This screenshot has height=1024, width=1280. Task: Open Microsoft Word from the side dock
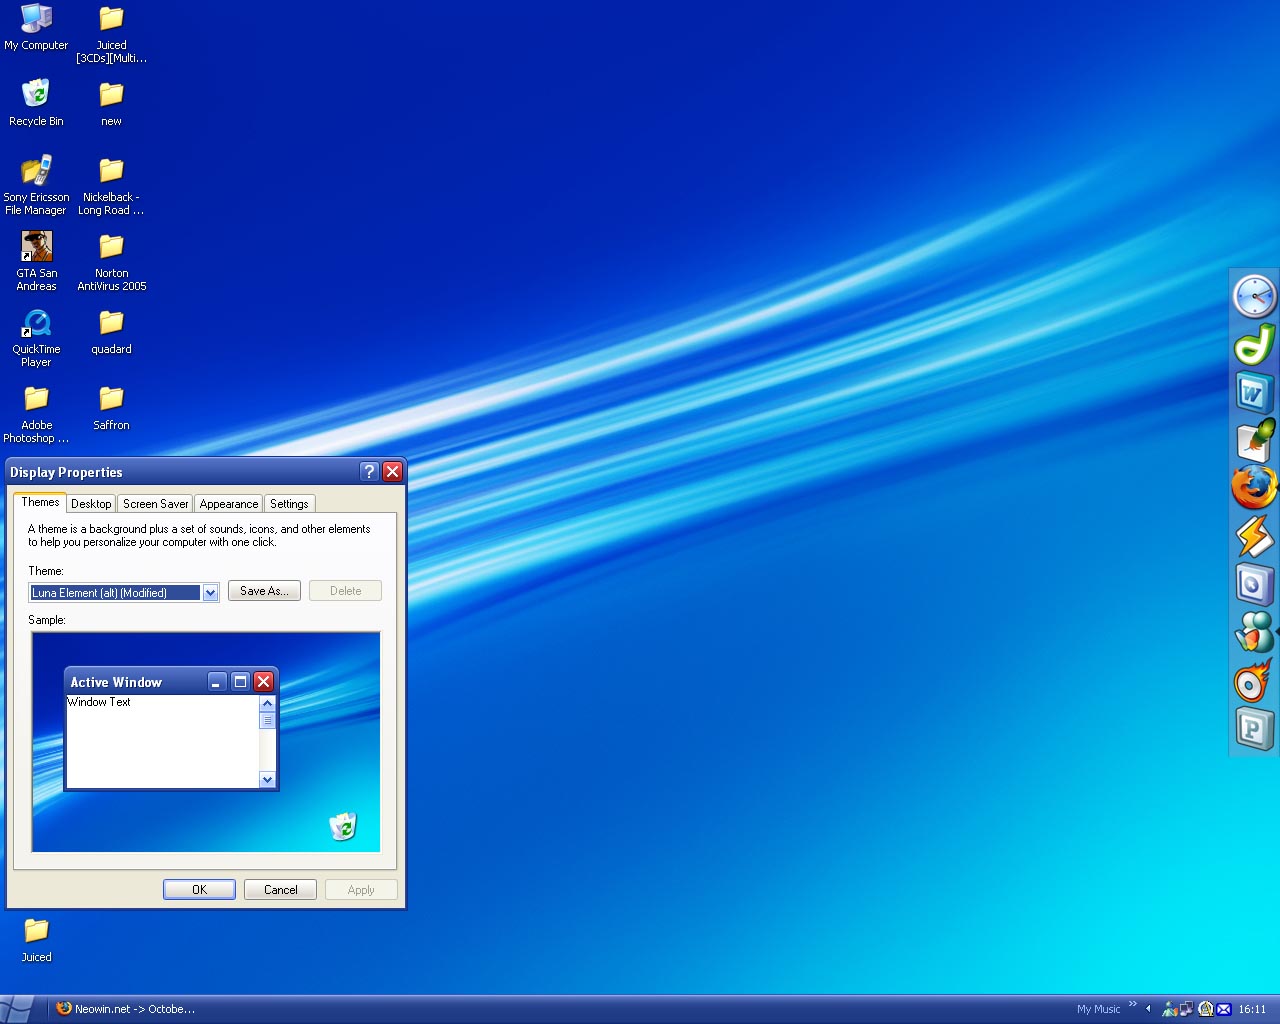1255,392
